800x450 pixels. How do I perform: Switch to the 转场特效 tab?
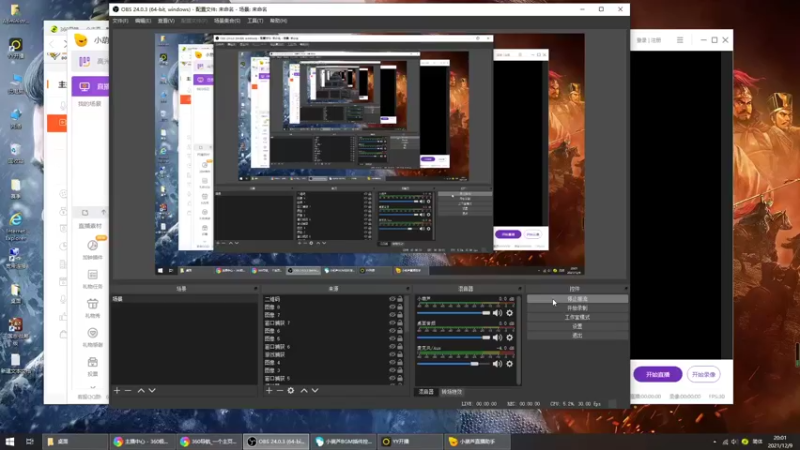(x=452, y=392)
